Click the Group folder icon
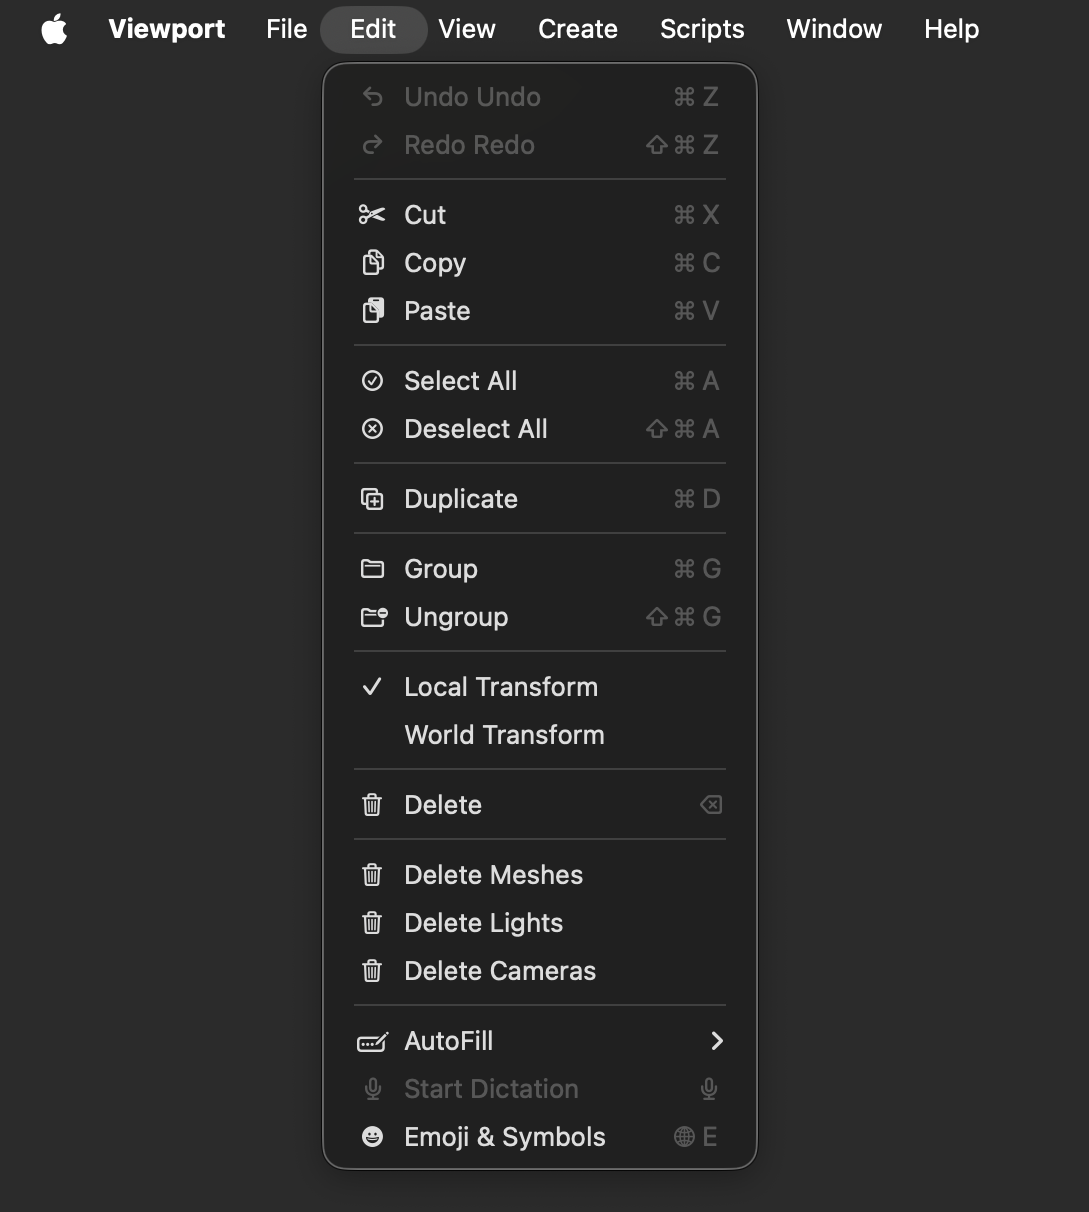This screenshot has width=1089, height=1212. pyautogui.click(x=372, y=569)
